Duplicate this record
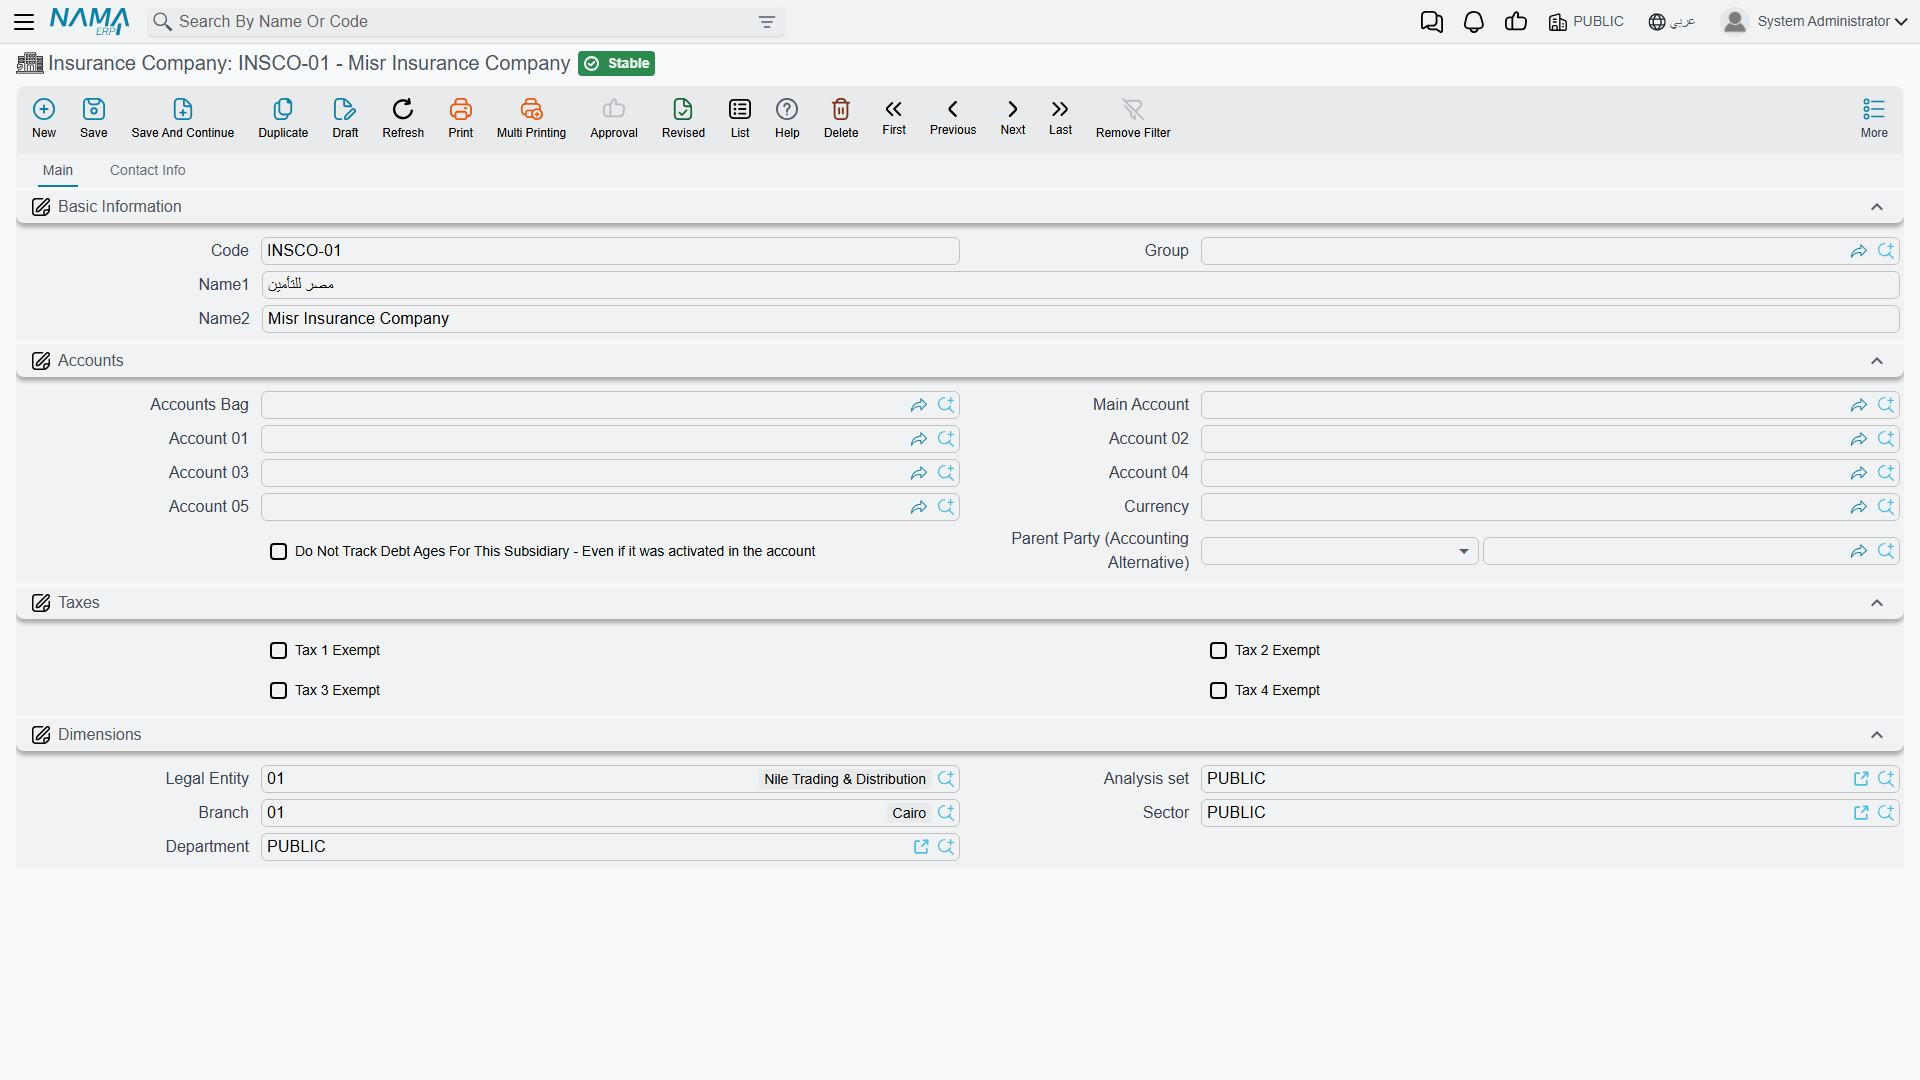Image resolution: width=1920 pixels, height=1080 pixels. (x=283, y=118)
